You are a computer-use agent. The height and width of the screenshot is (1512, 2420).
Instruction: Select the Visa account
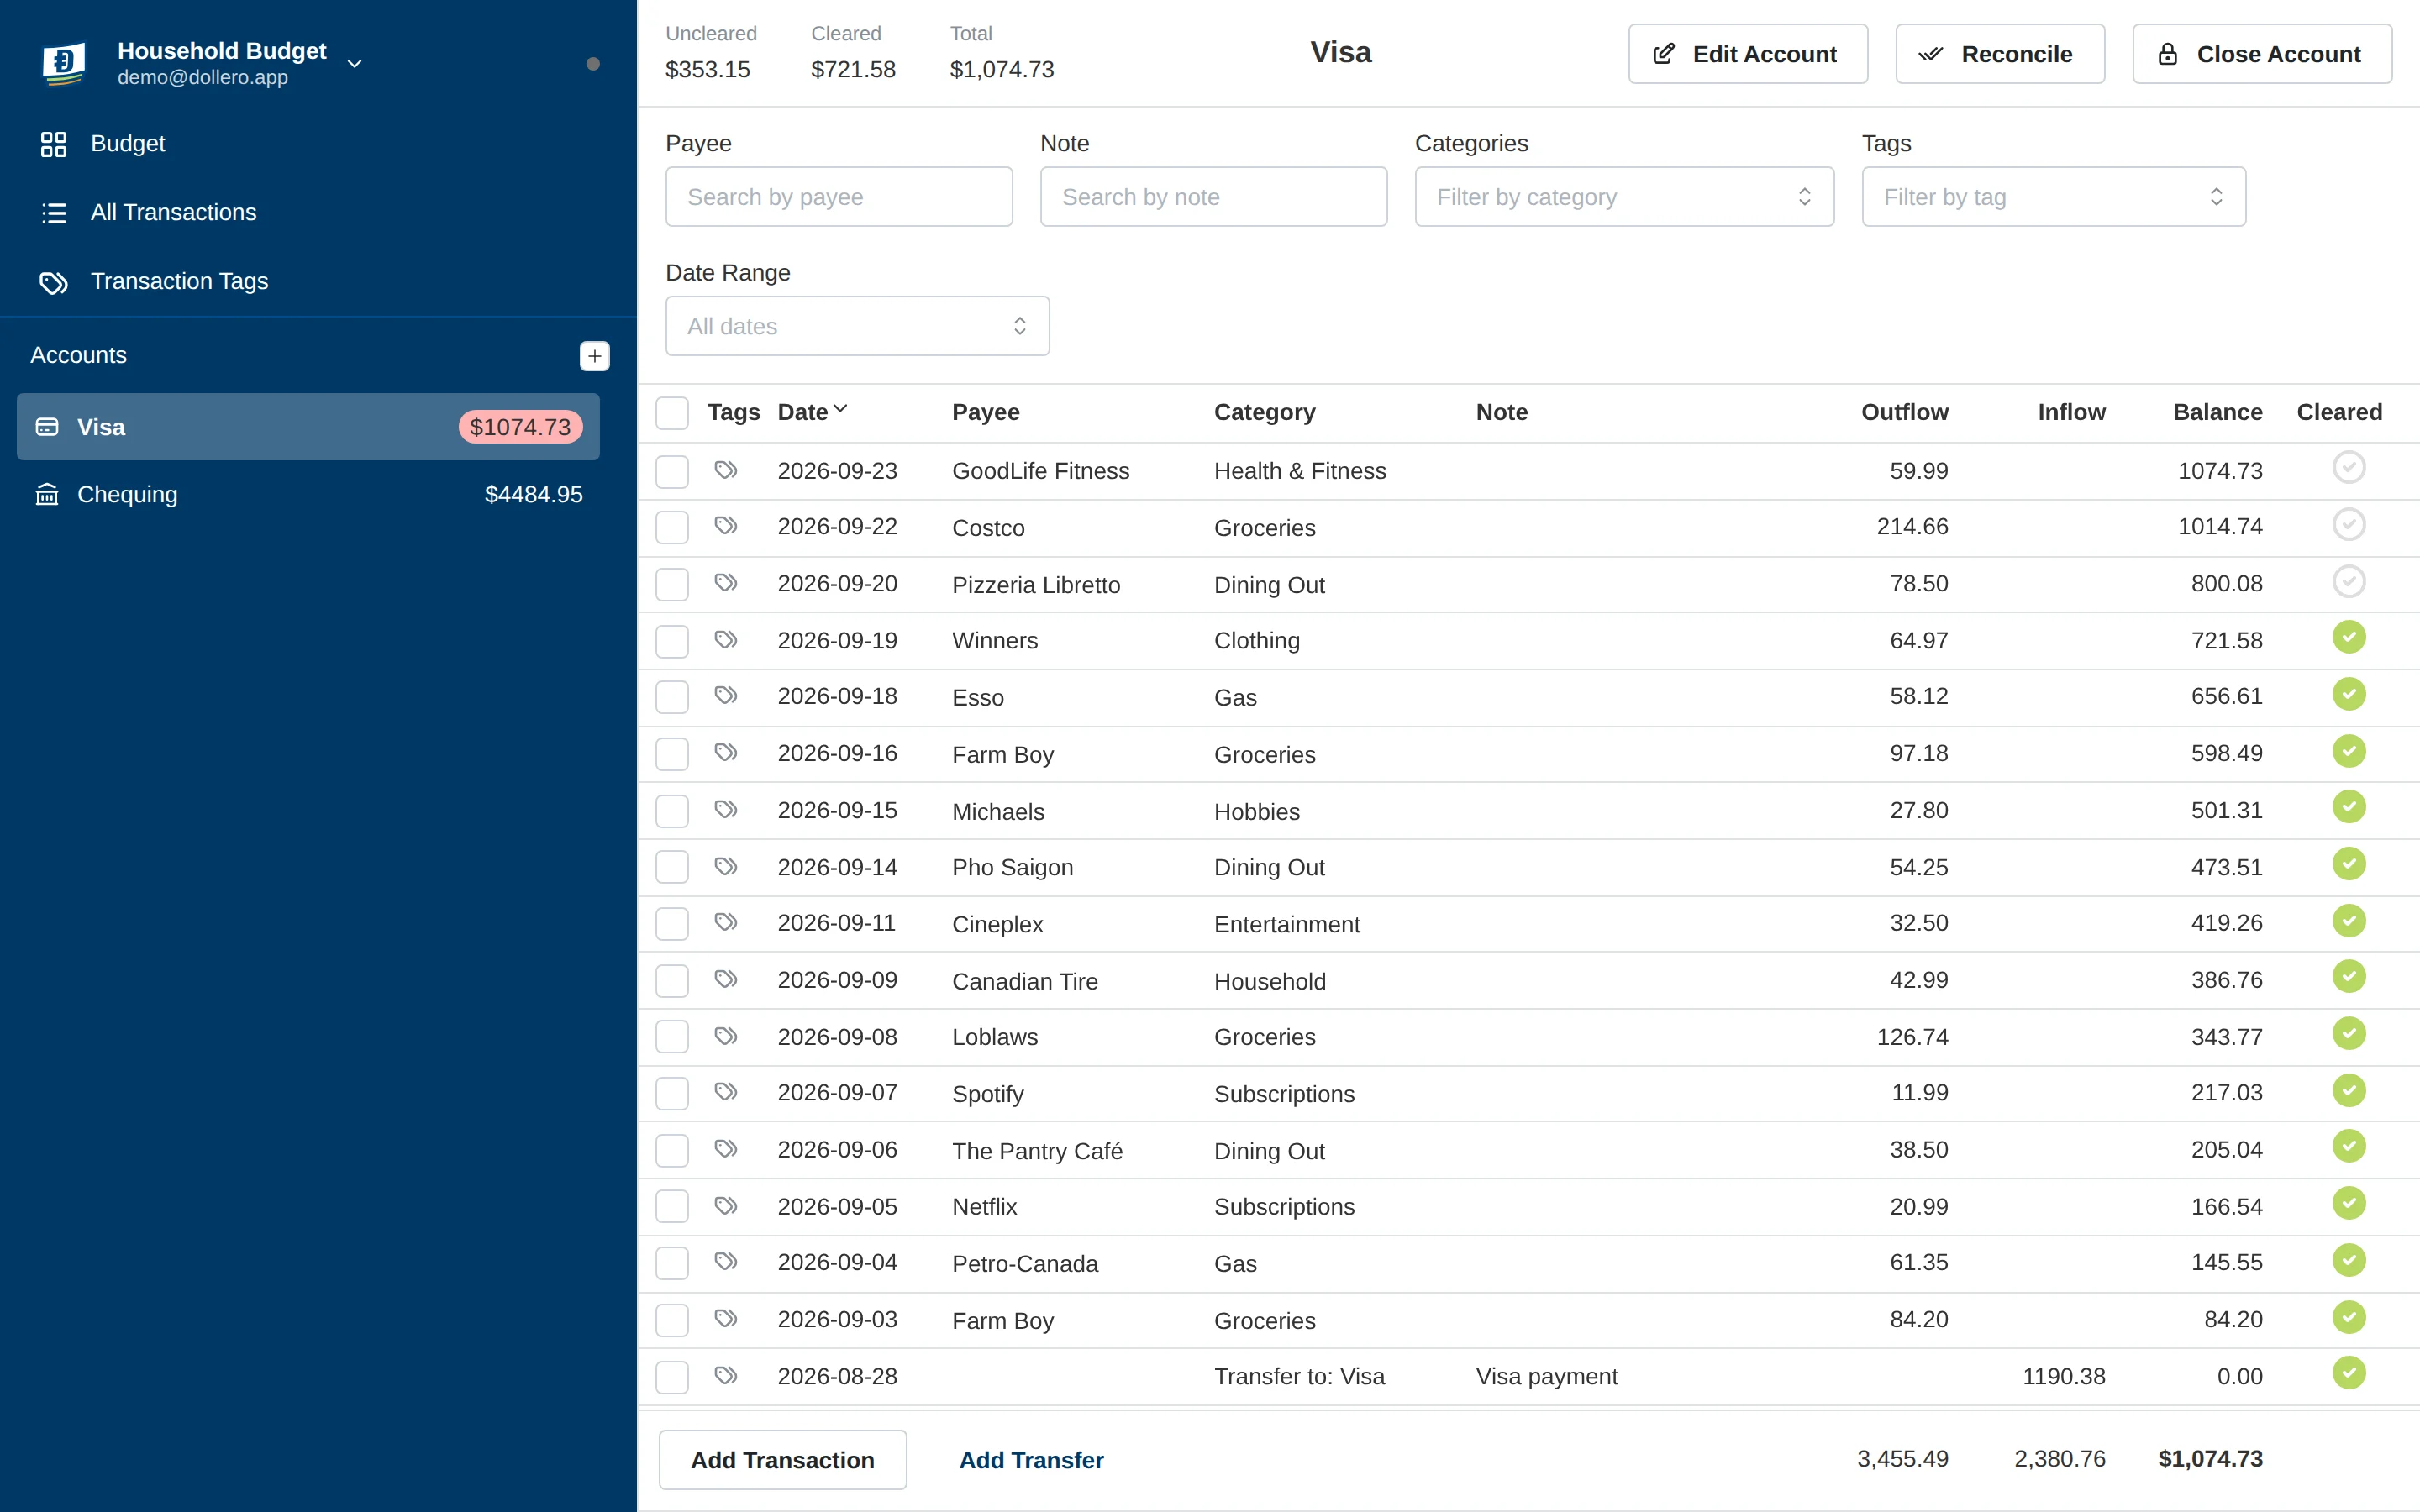pos(308,427)
